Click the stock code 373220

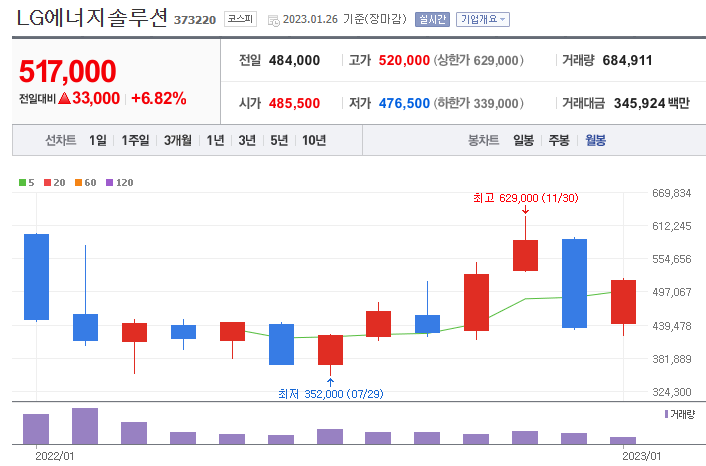(195, 20)
